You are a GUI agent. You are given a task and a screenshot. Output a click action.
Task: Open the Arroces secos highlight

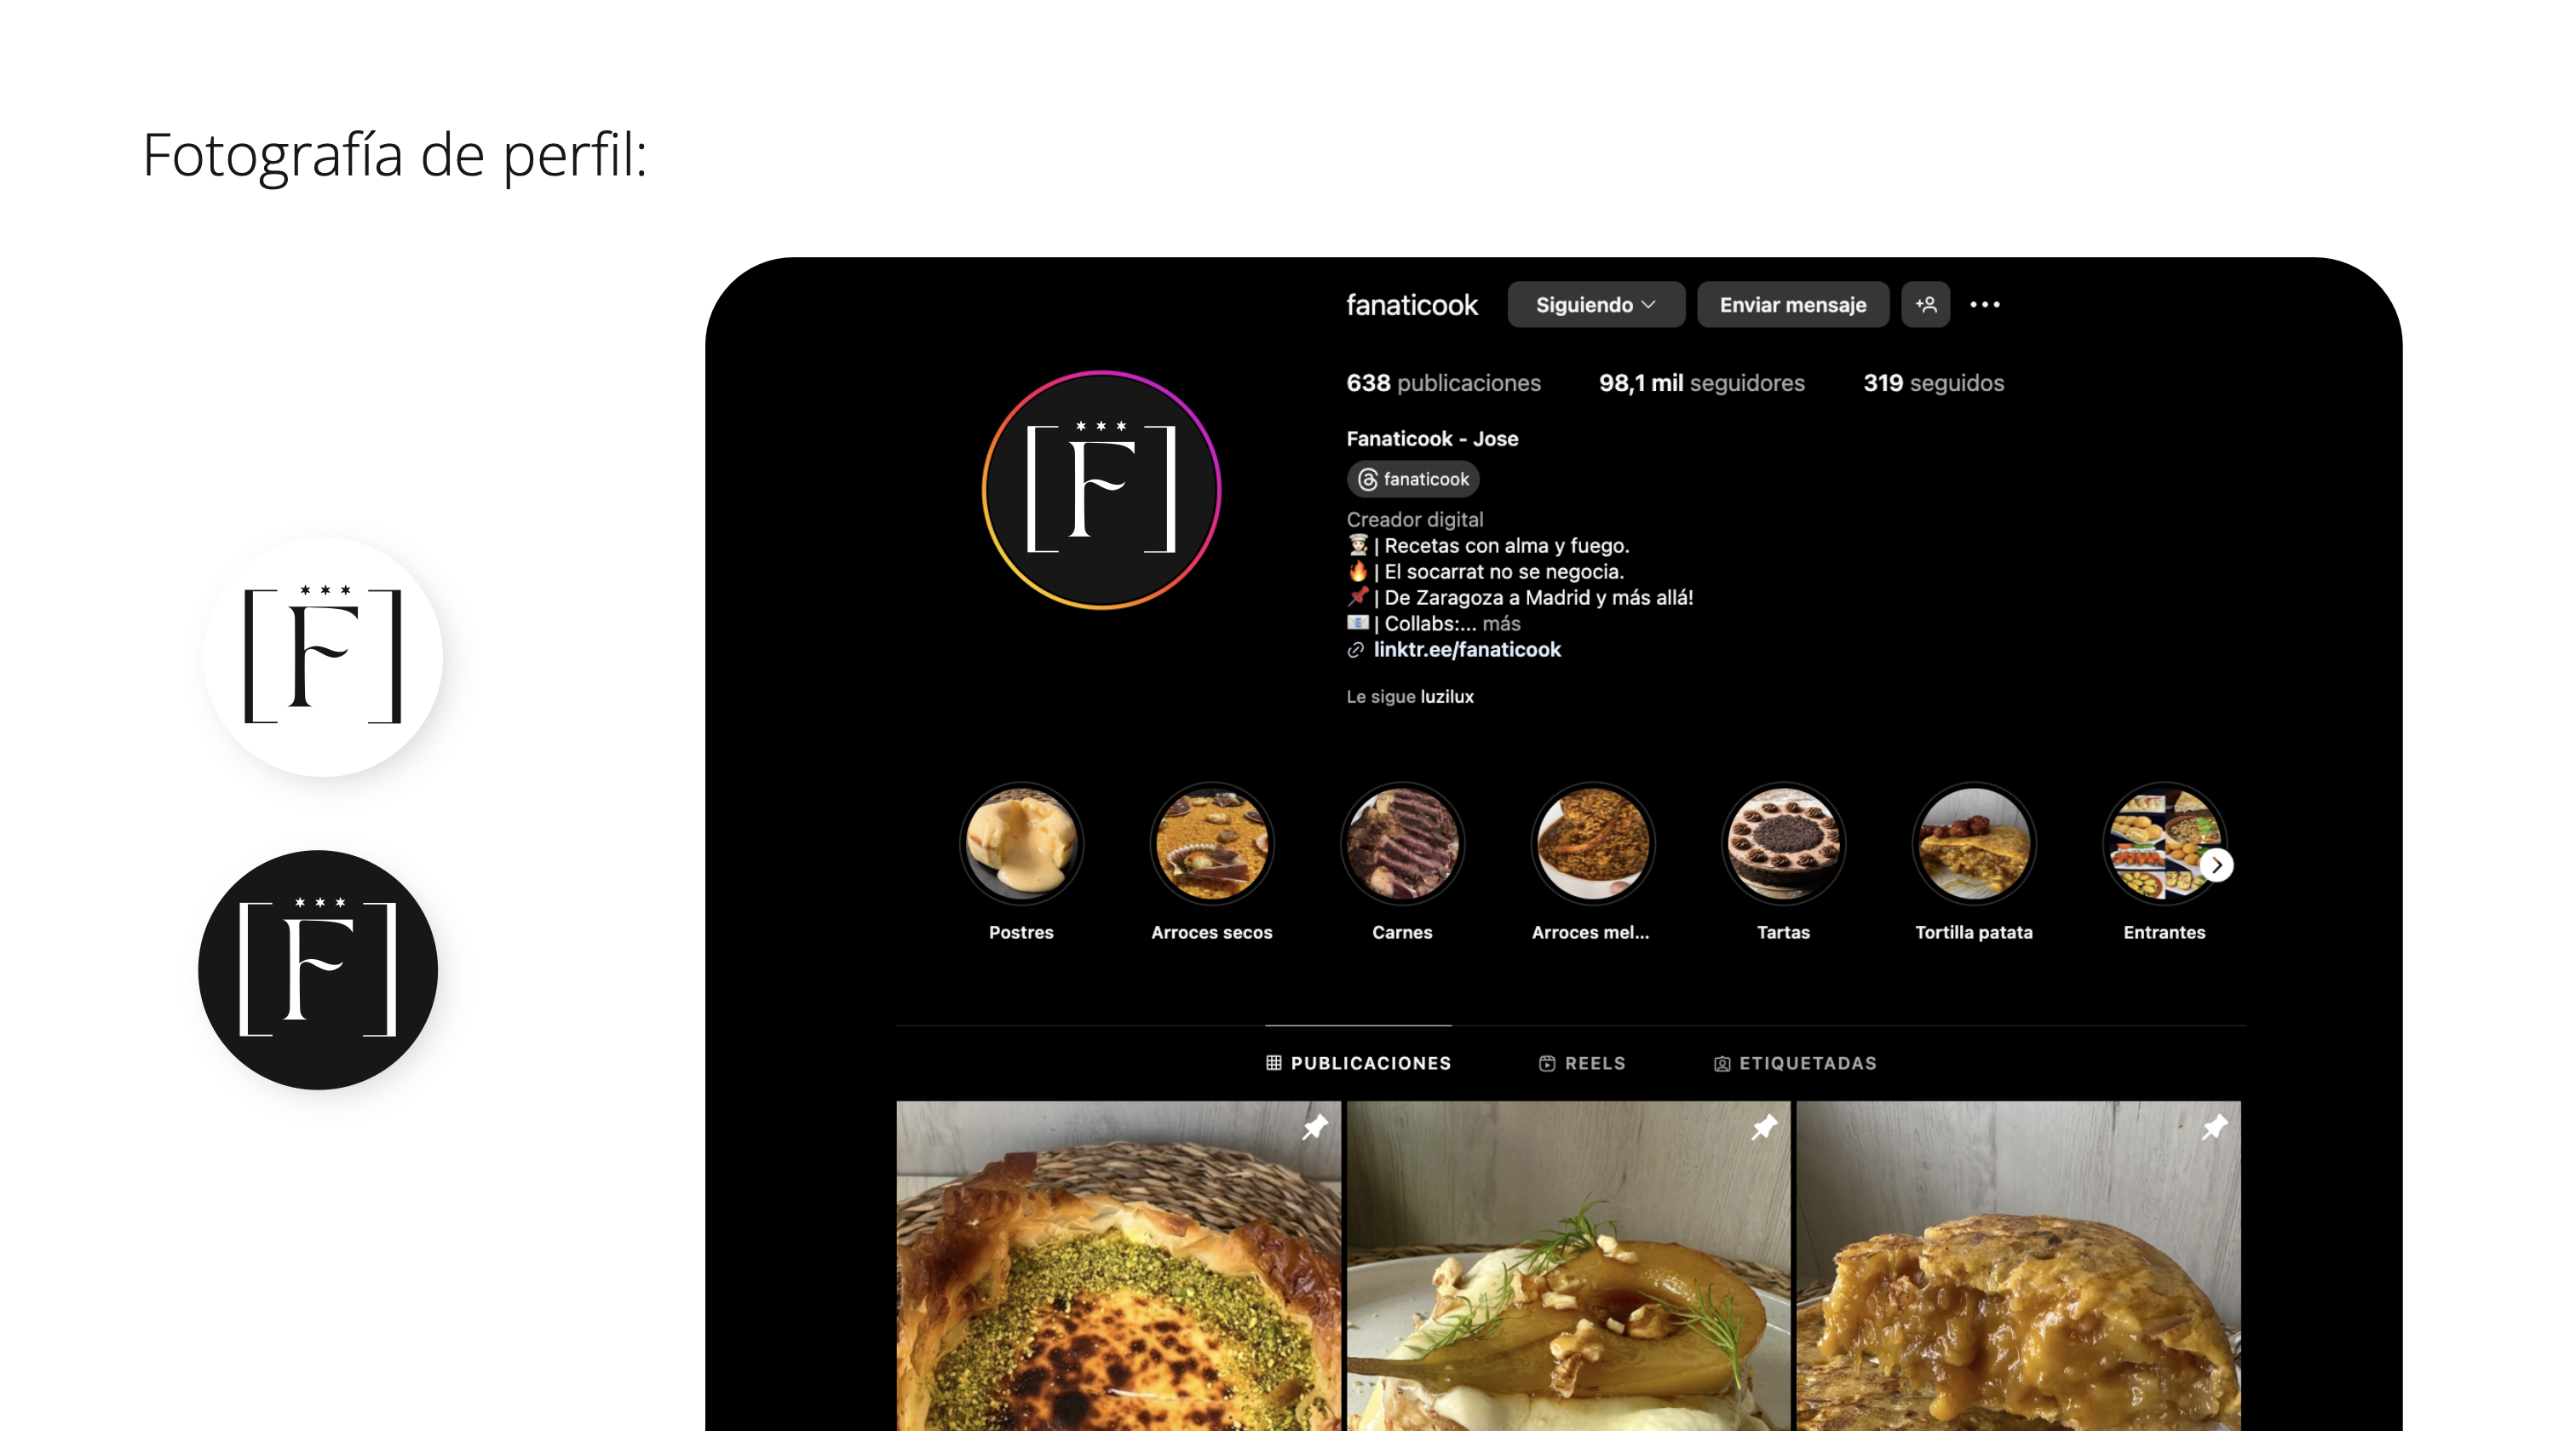pos(1212,843)
